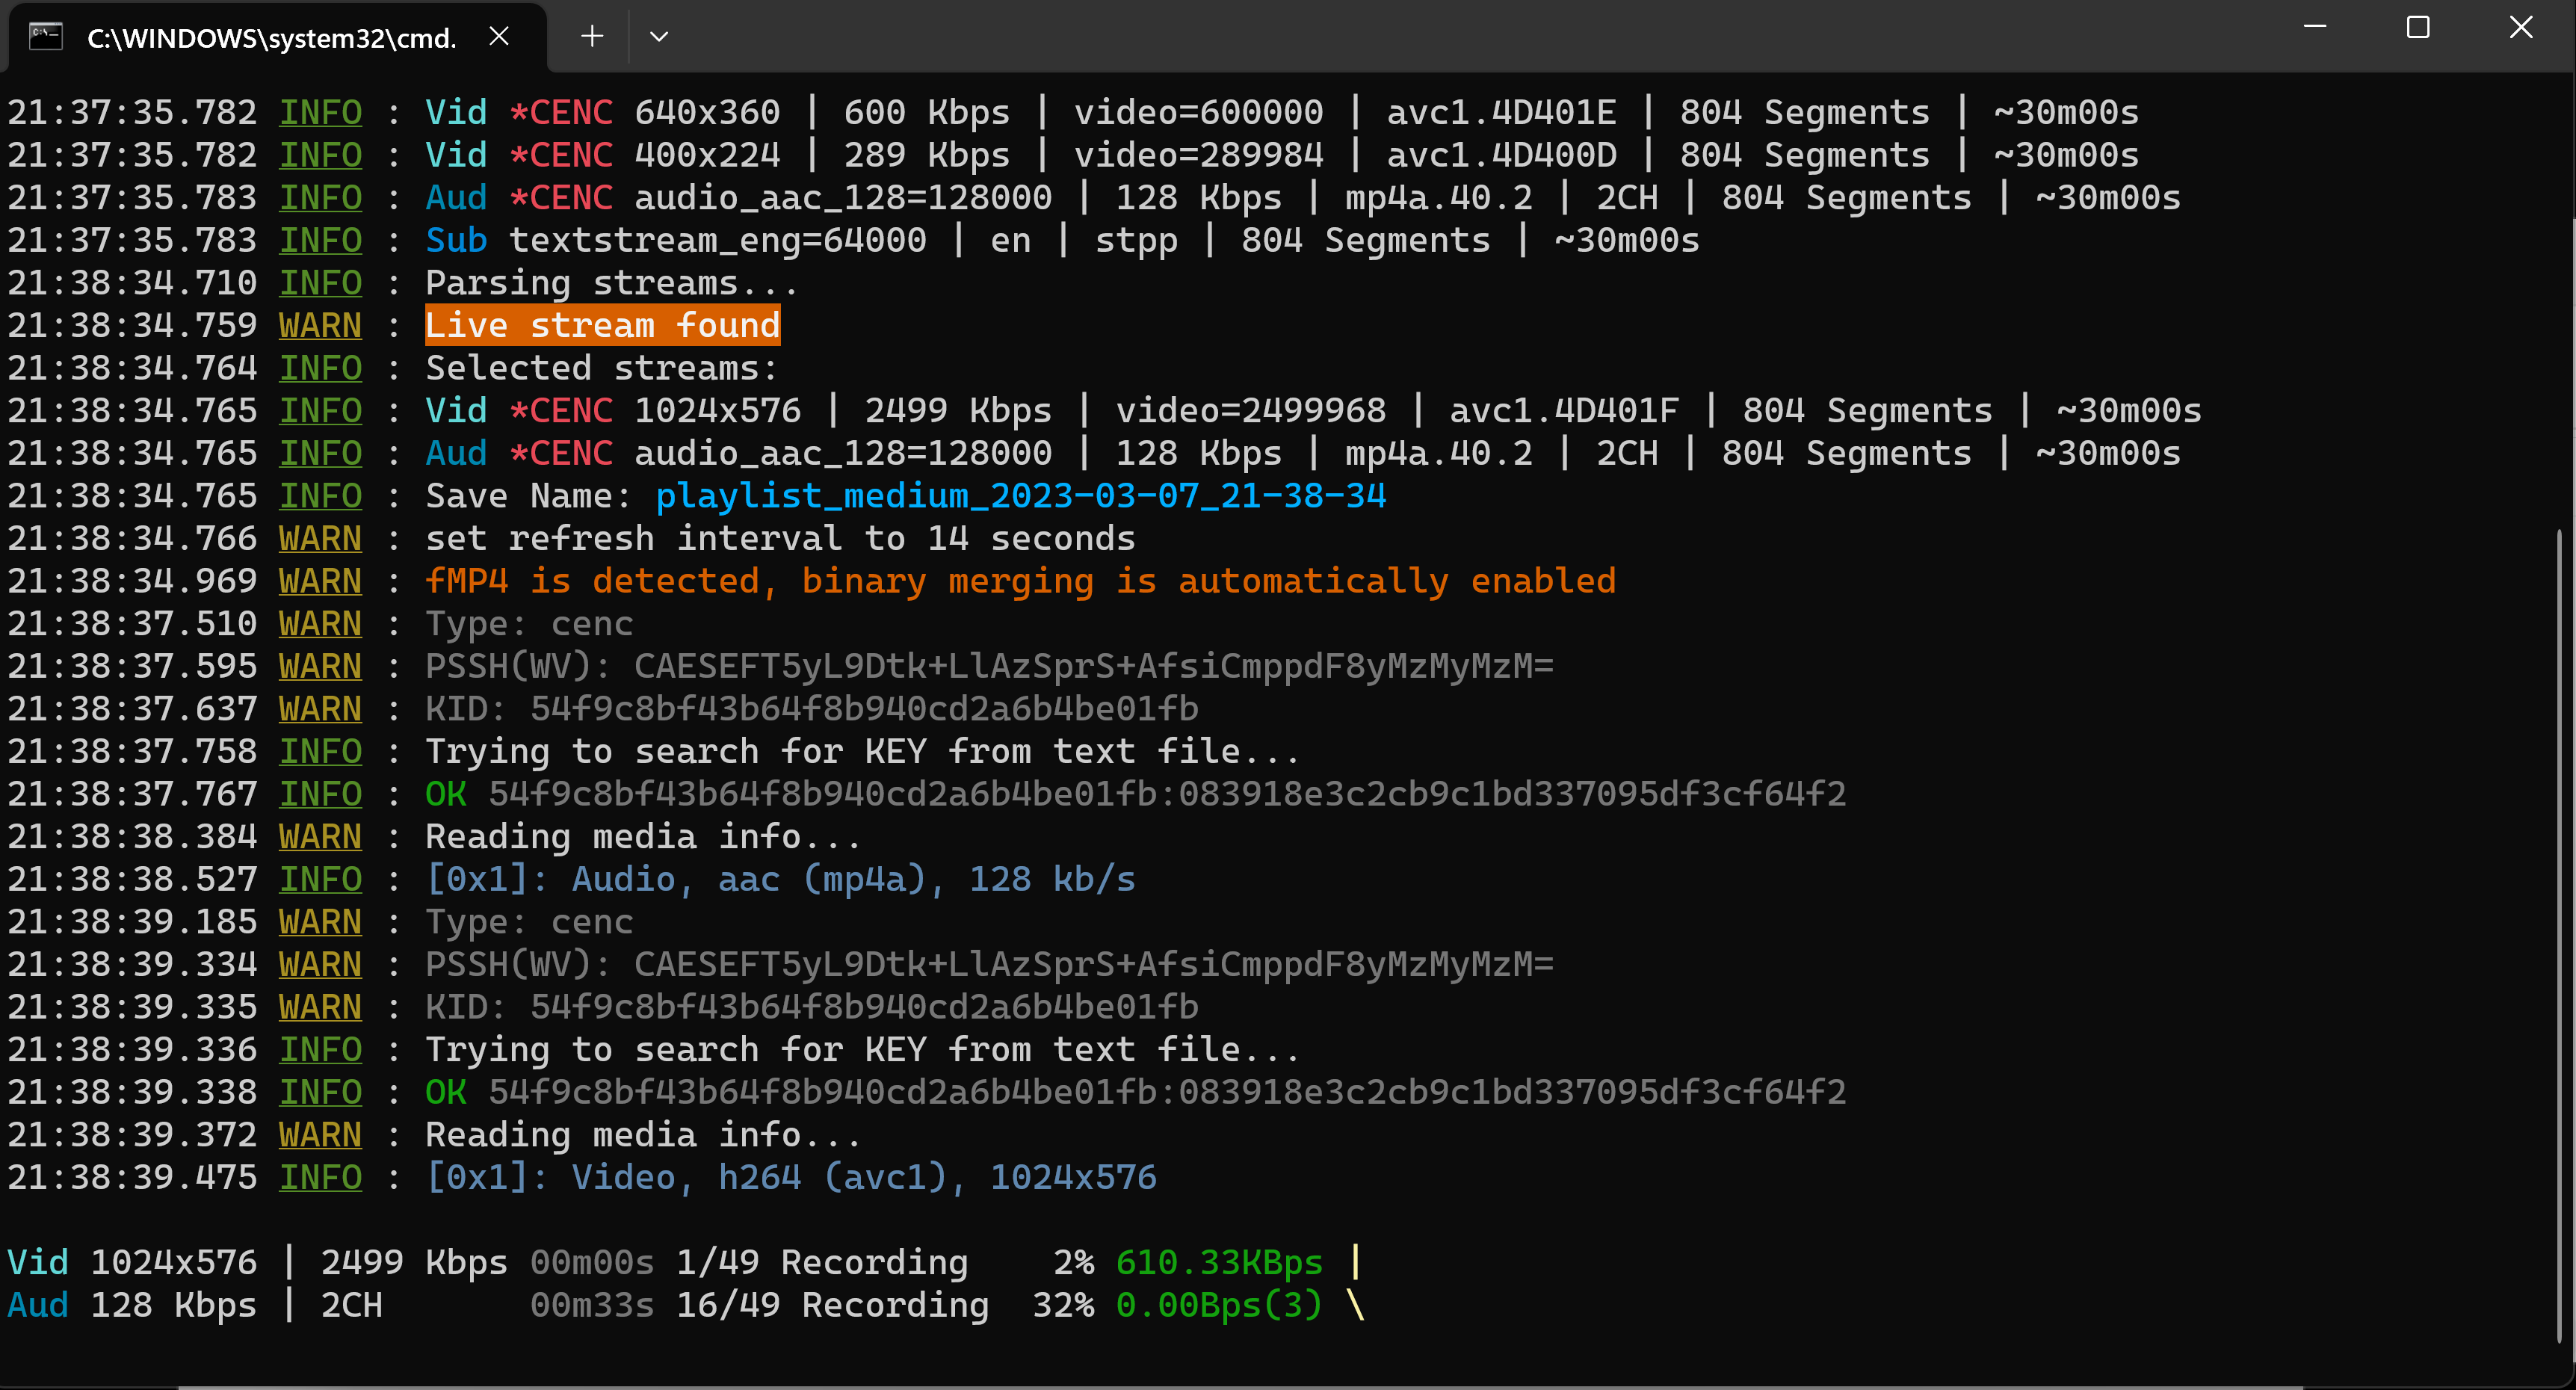Minimize the terminal window
The image size is (2576, 1390).
click(2315, 27)
